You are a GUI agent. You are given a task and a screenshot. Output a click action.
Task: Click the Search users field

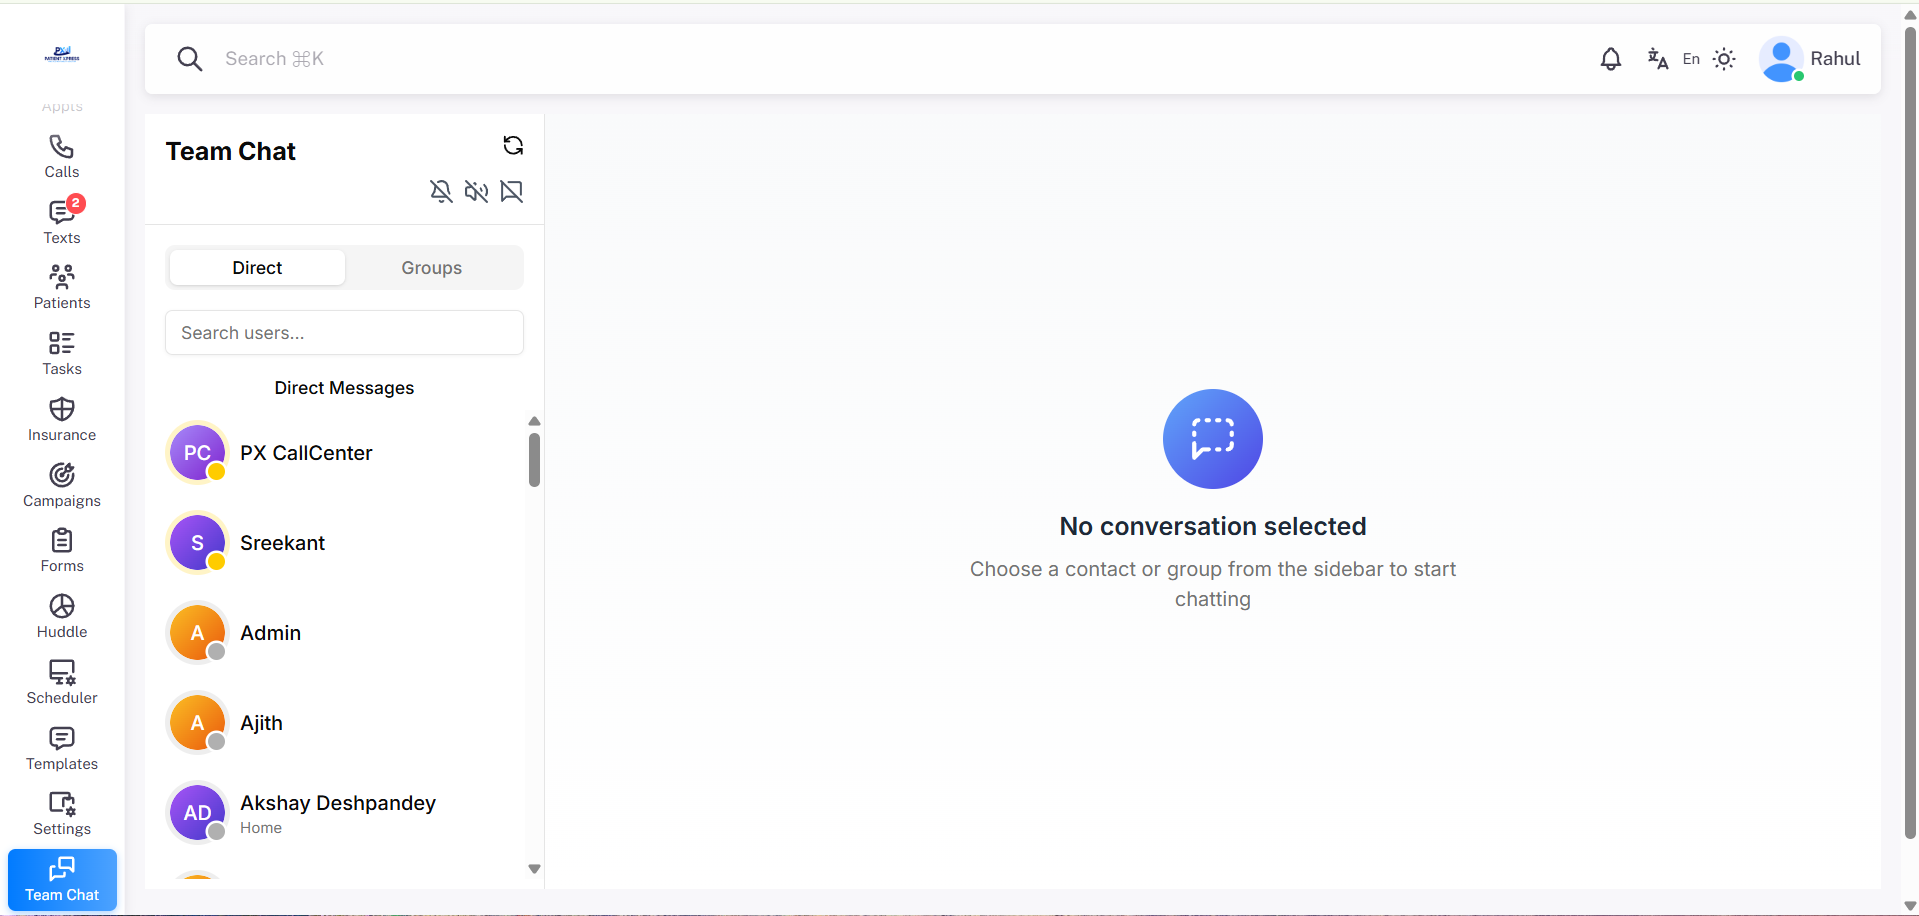click(x=344, y=332)
